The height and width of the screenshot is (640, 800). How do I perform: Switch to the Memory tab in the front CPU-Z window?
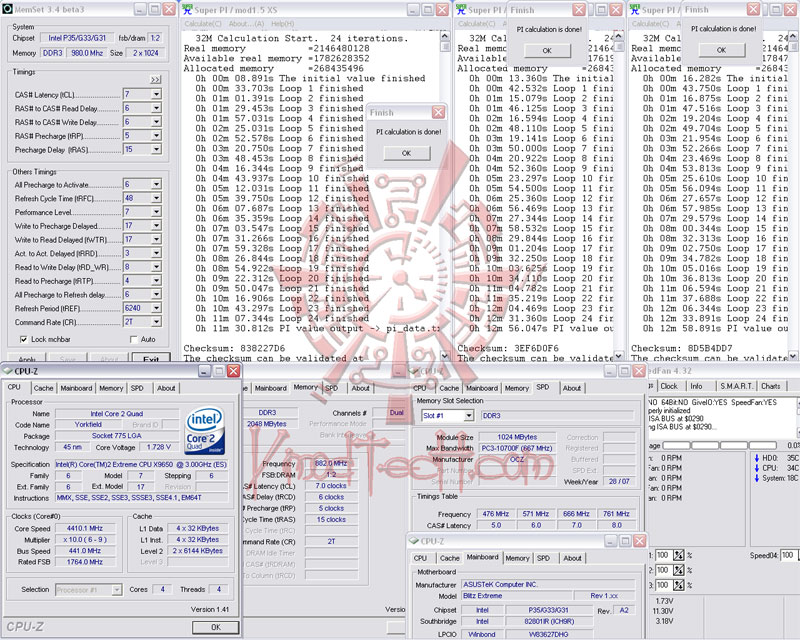(111, 388)
